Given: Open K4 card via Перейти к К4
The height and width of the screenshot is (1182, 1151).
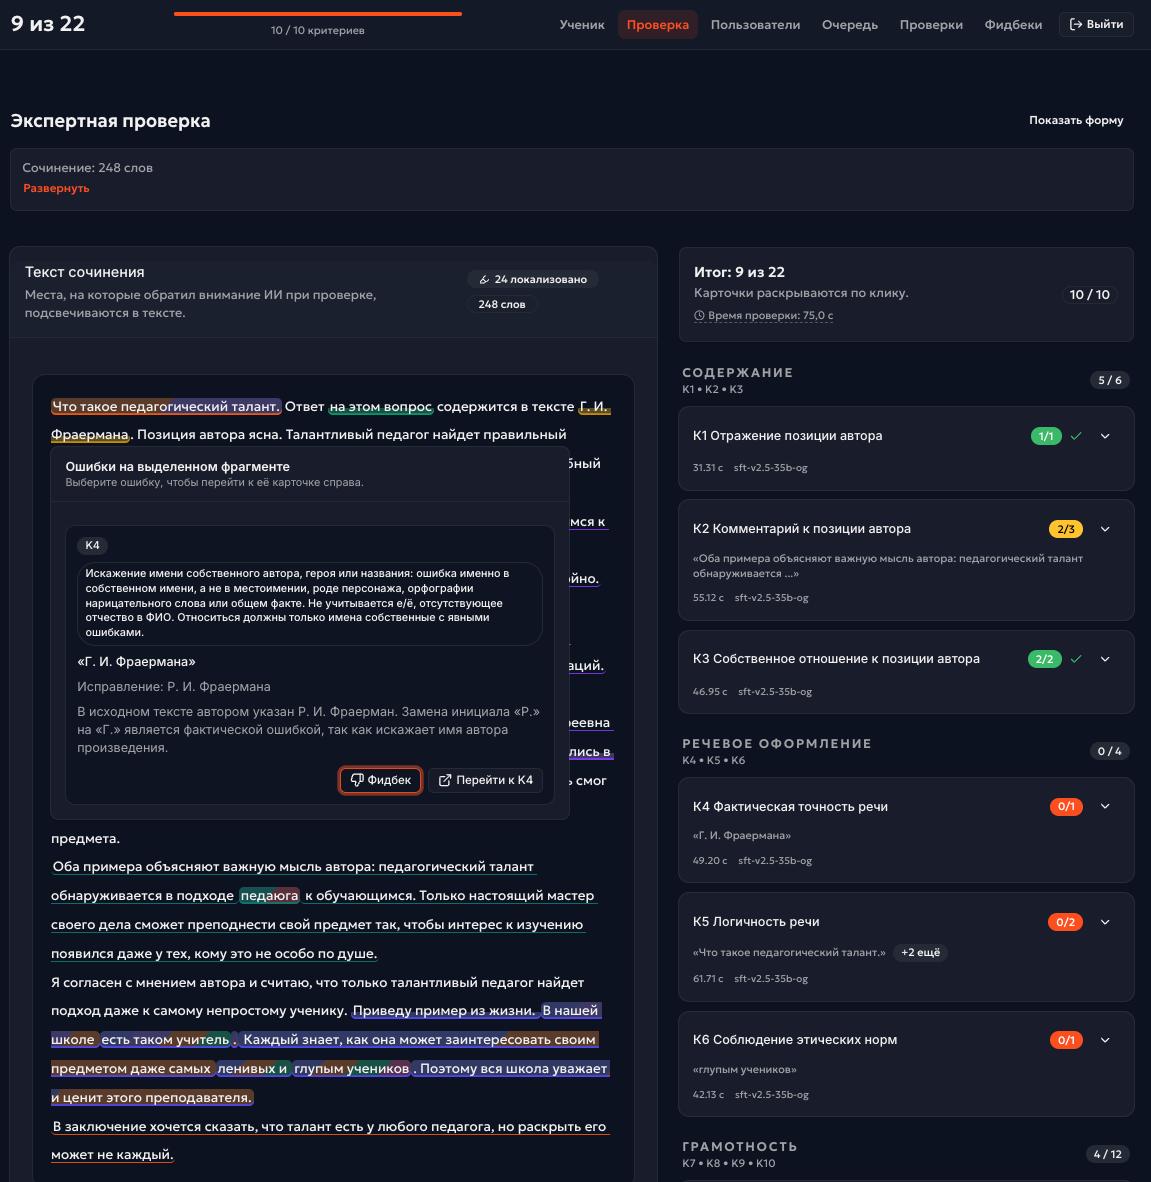Looking at the screenshot, I should pos(485,780).
